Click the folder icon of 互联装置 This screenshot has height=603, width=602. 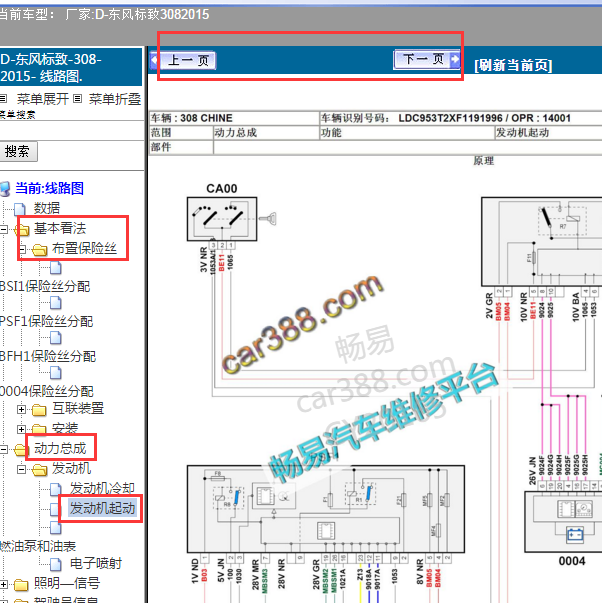[x=40, y=410]
